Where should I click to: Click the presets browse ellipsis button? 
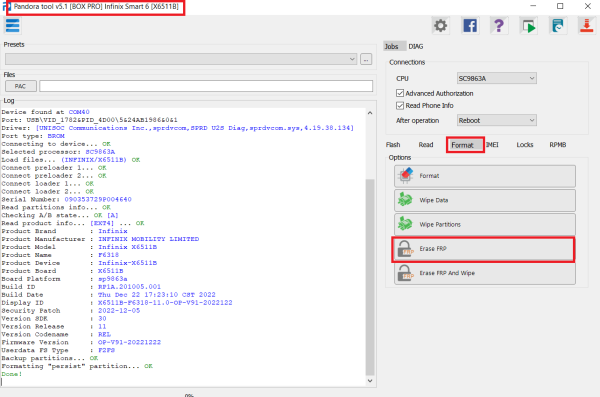[366, 59]
